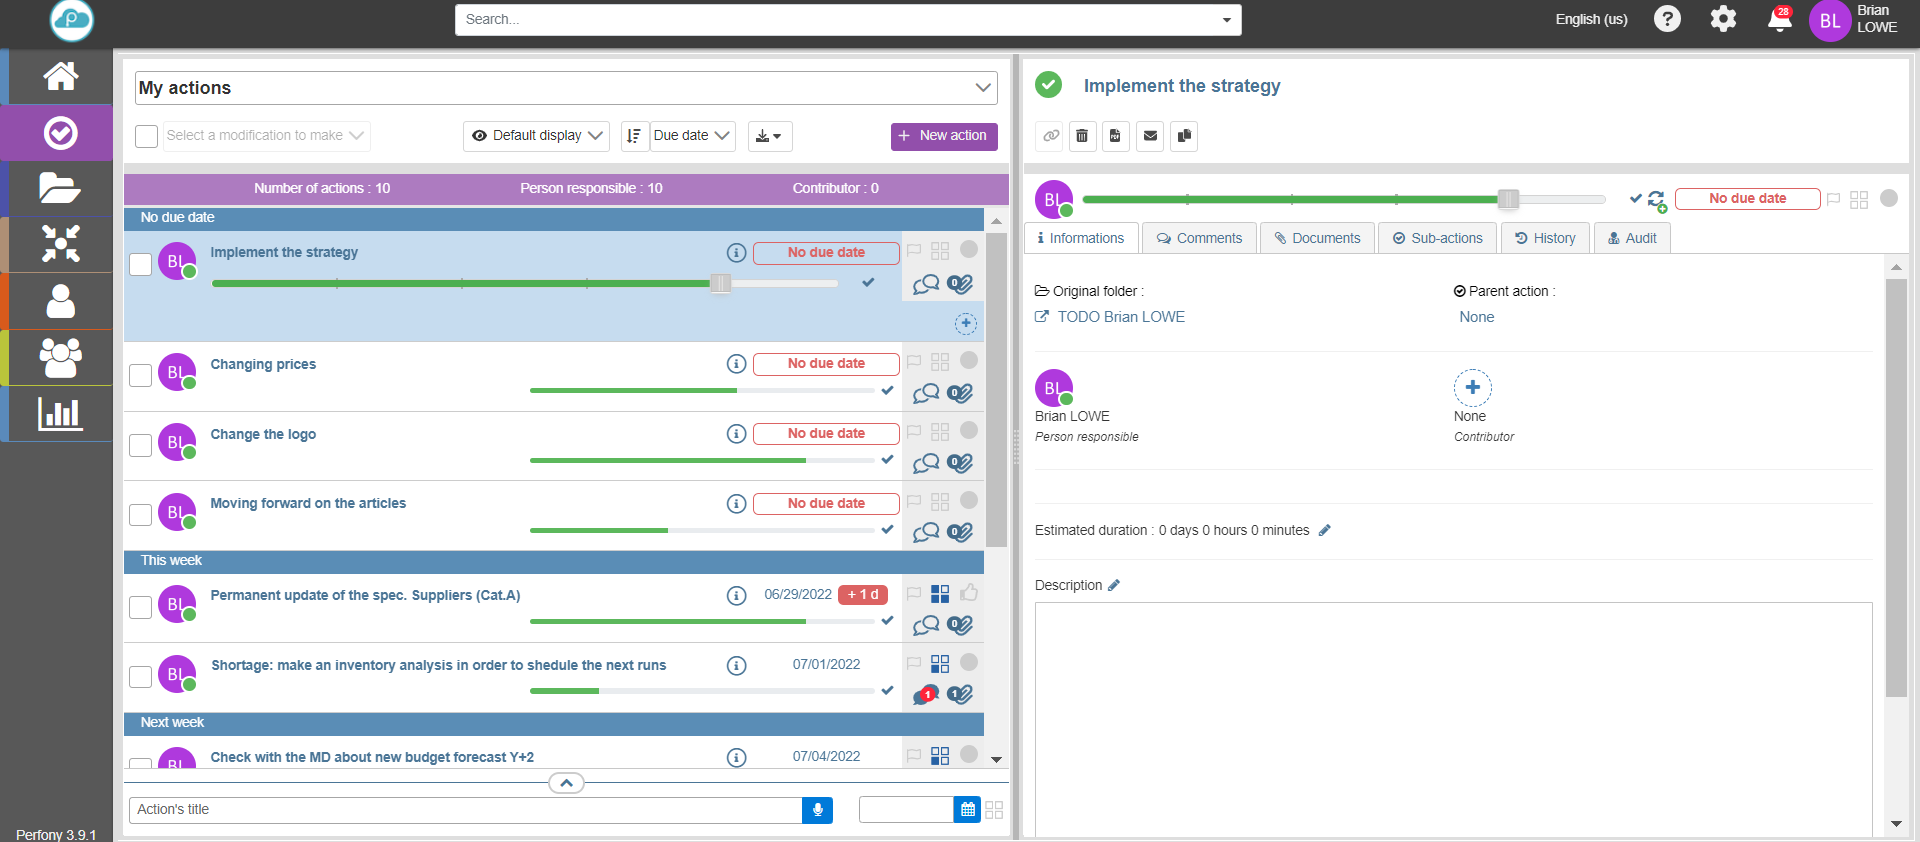Open the folders section in sidebar
The height and width of the screenshot is (842, 1920).
[x=60, y=188]
